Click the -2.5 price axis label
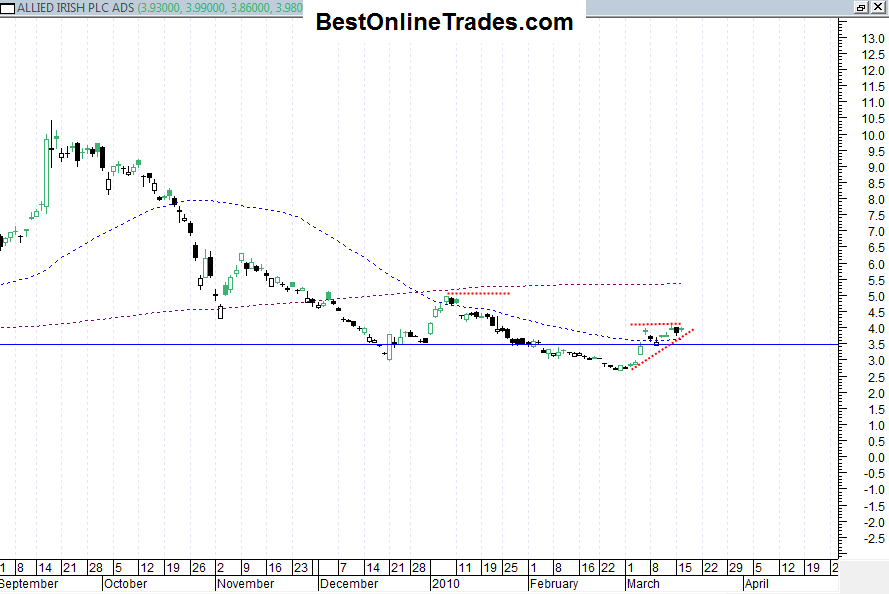889x594 pixels. (875, 538)
